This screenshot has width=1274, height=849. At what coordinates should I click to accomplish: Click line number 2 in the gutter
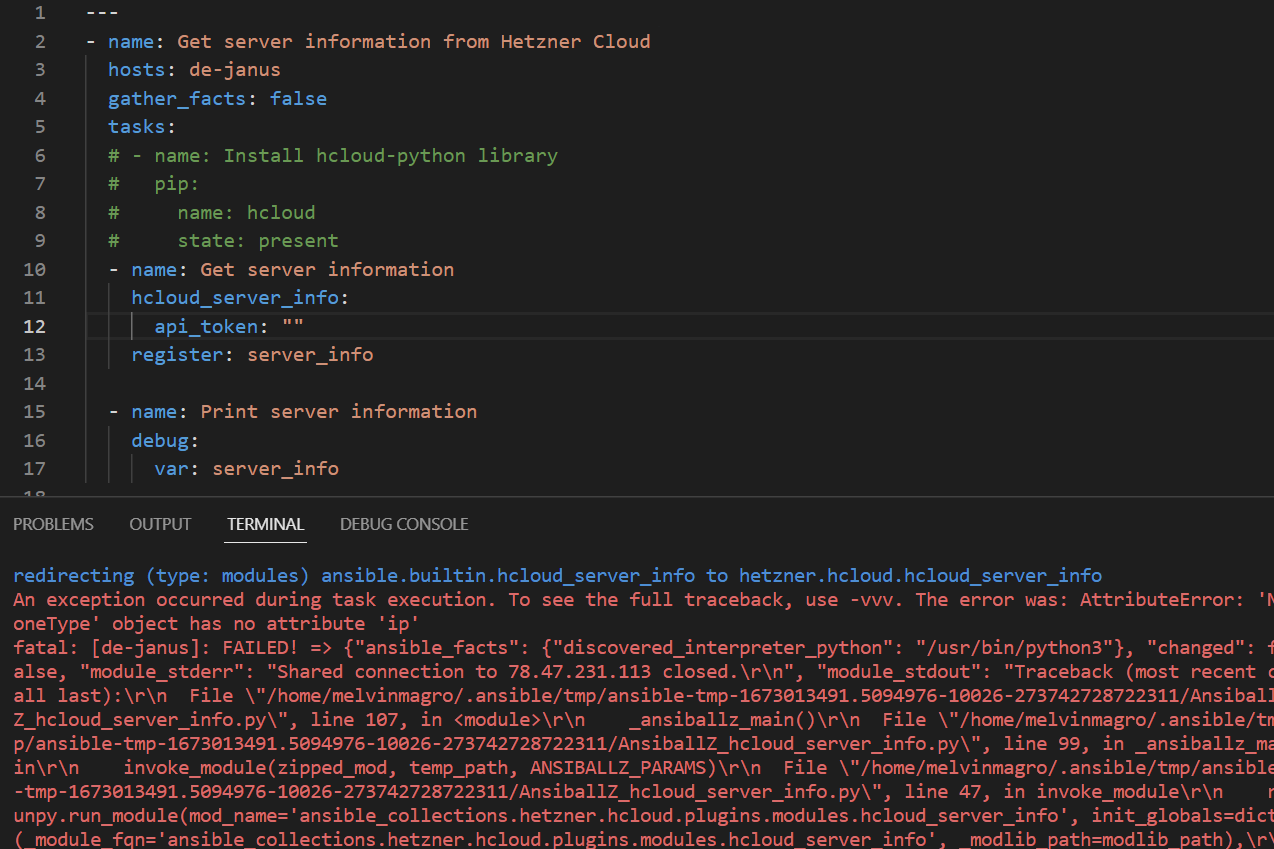tap(40, 42)
